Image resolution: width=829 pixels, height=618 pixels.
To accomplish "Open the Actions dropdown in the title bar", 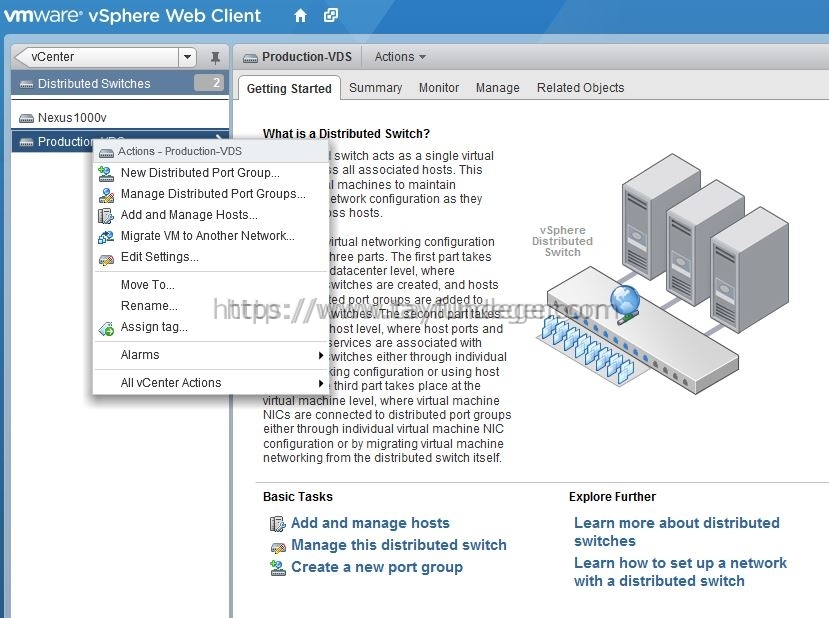I will pyautogui.click(x=400, y=57).
